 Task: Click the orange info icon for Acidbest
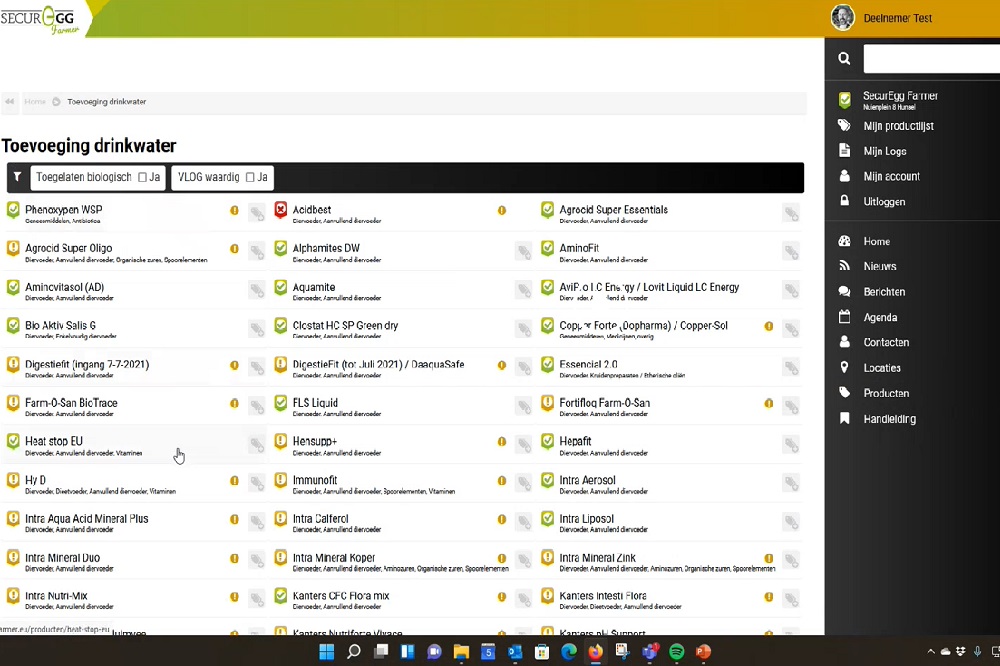coord(502,210)
